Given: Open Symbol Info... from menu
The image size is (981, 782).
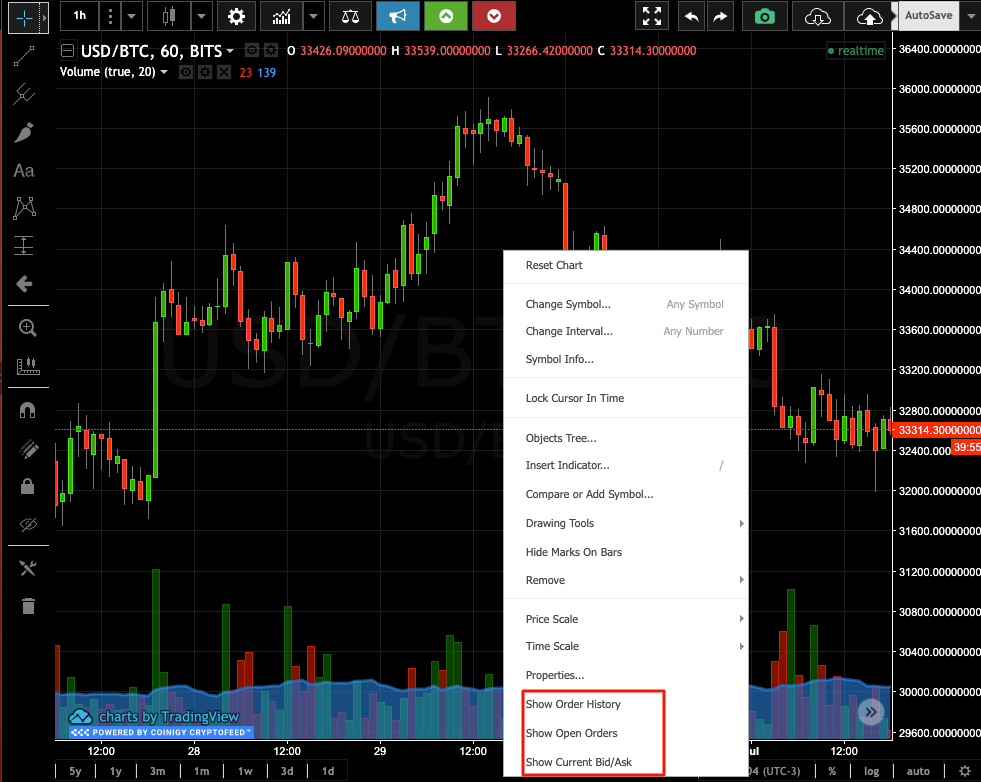Looking at the screenshot, I should click(x=626, y=359).
